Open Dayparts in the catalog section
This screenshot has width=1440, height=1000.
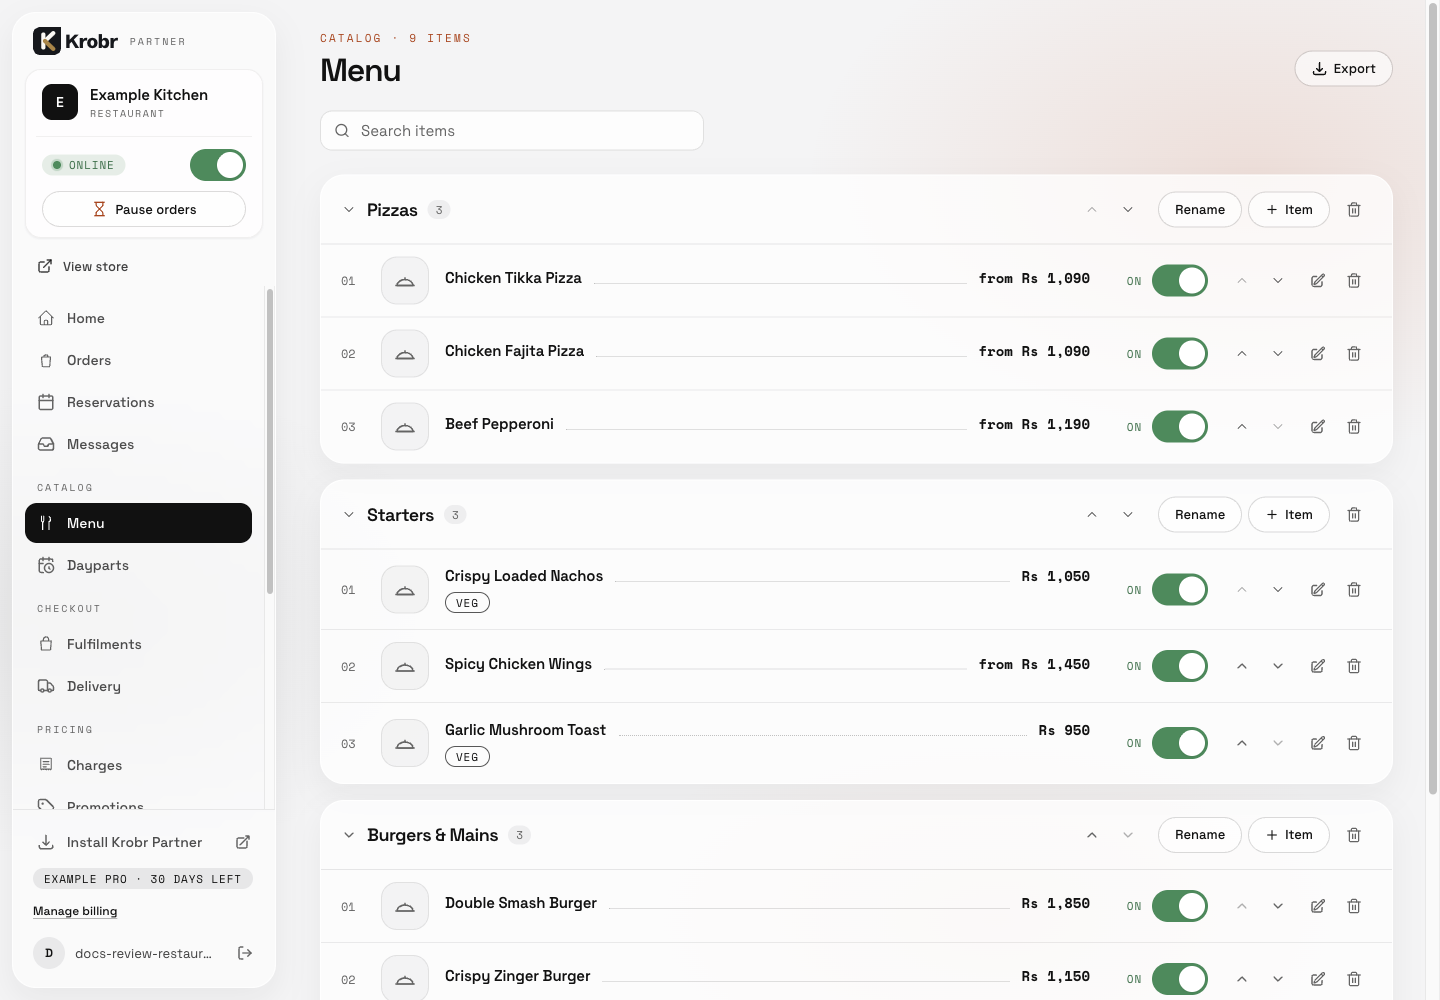(138, 565)
